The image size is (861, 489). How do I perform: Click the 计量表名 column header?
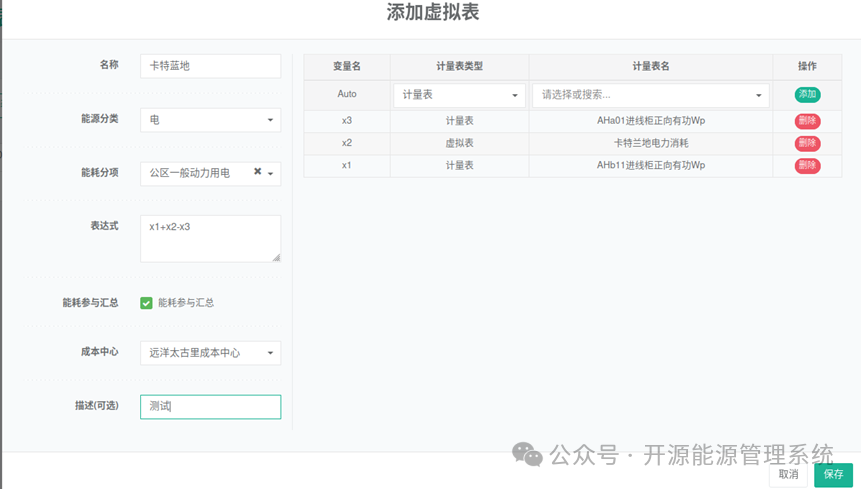coord(651,66)
